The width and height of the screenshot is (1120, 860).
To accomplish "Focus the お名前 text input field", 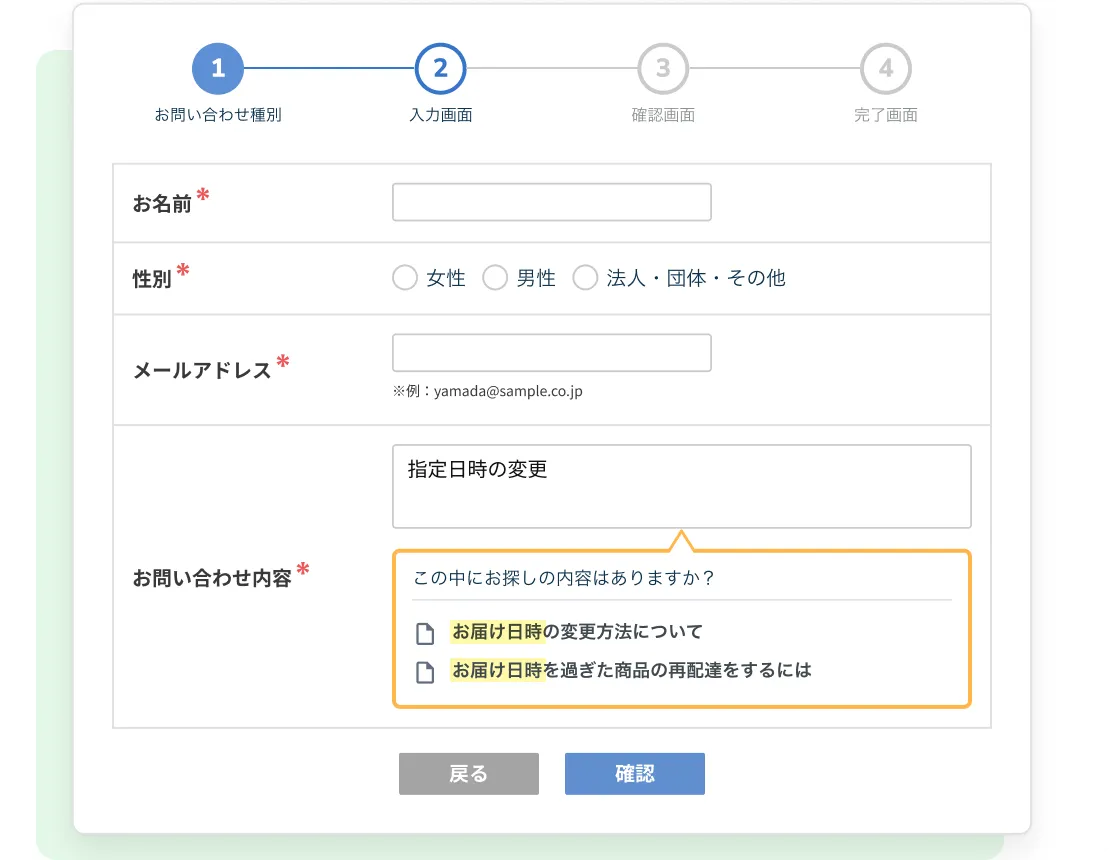I will click(x=551, y=202).
